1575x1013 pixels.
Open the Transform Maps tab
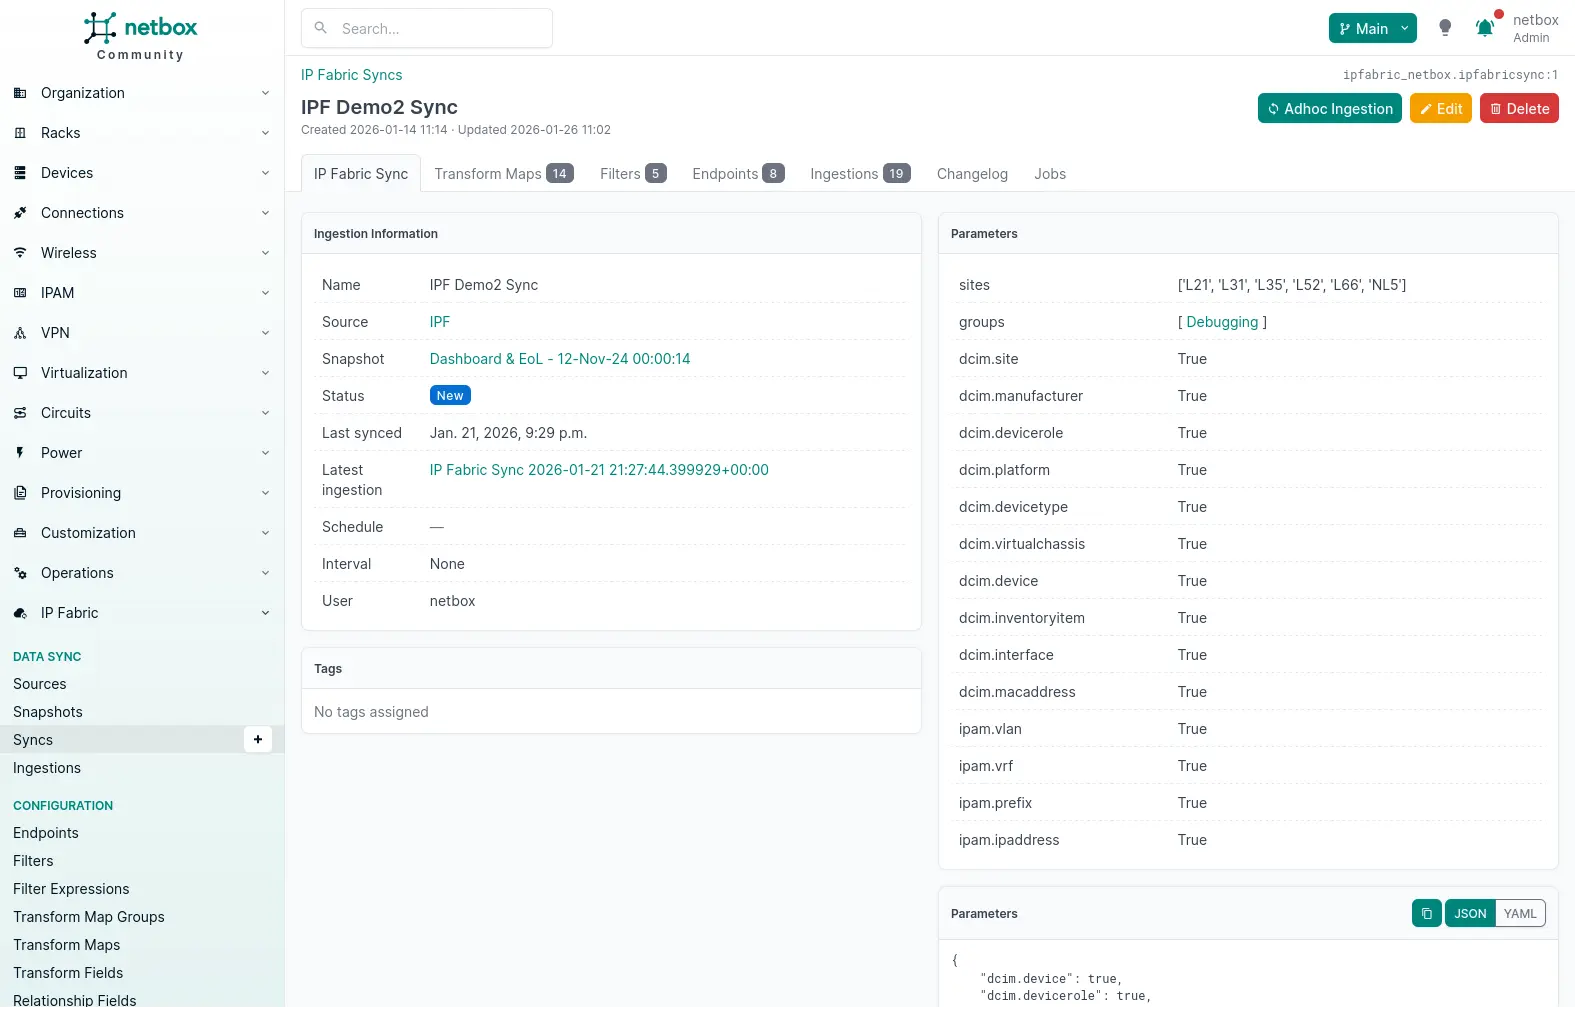(x=503, y=174)
